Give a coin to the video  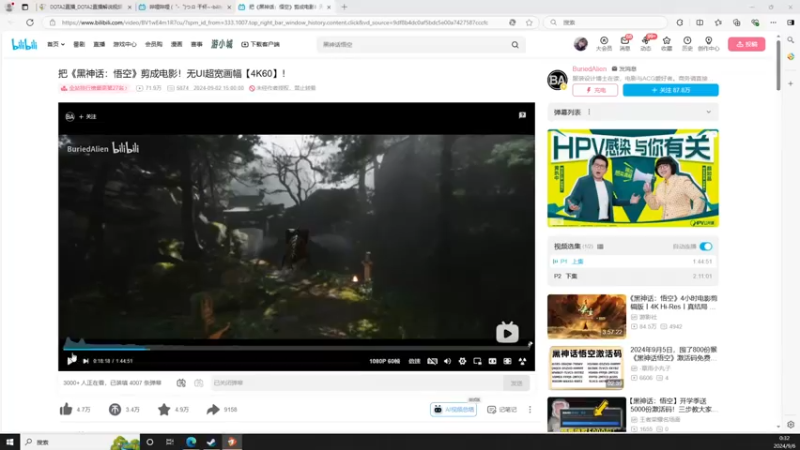tap(115, 409)
